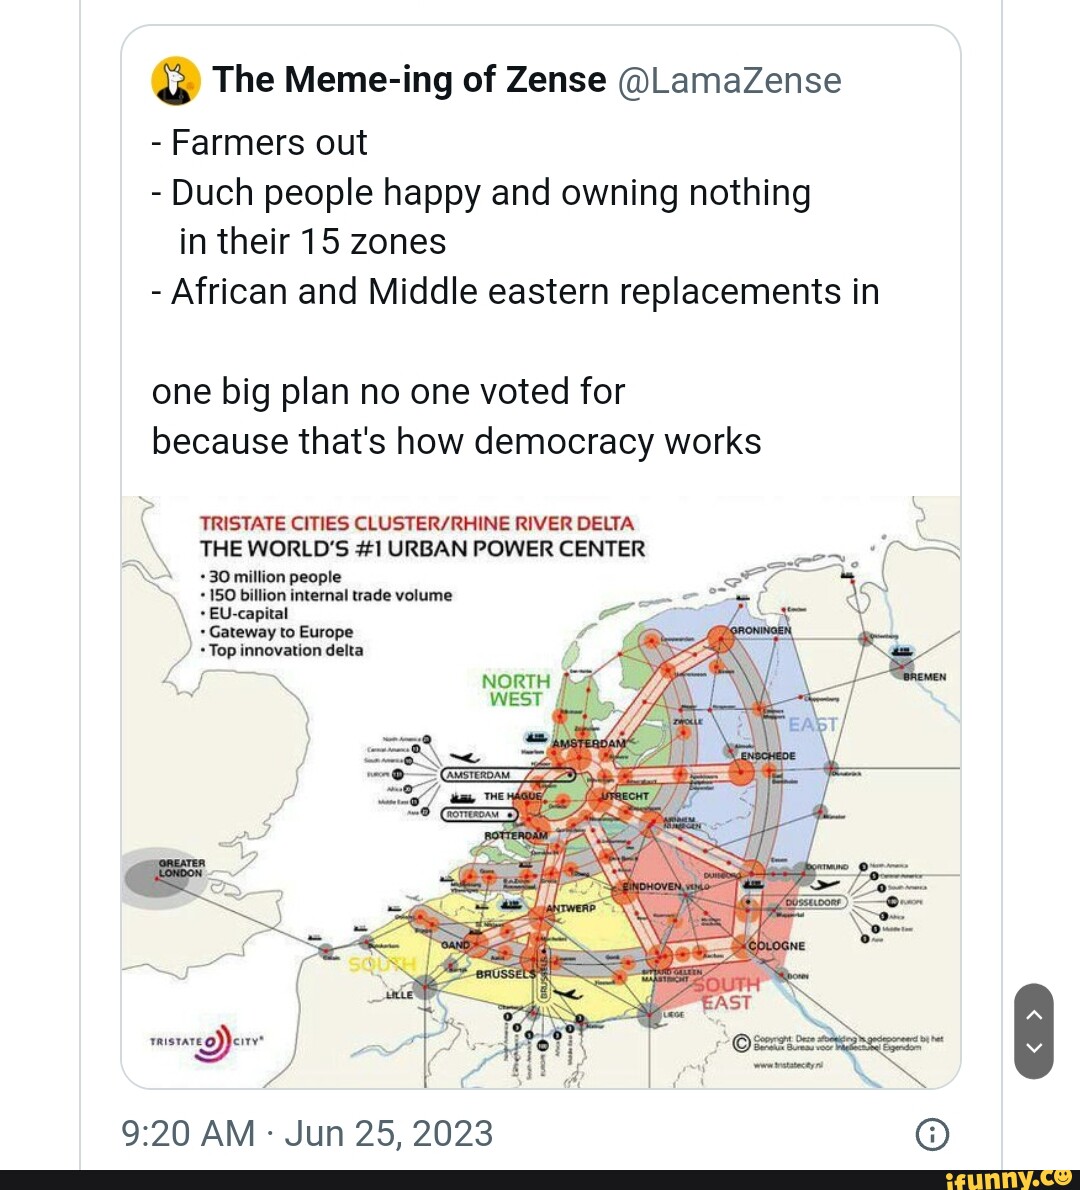Screen dimensions: 1080x1190
Task: Click the tweet info circle icon
Action: click(x=932, y=1134)
